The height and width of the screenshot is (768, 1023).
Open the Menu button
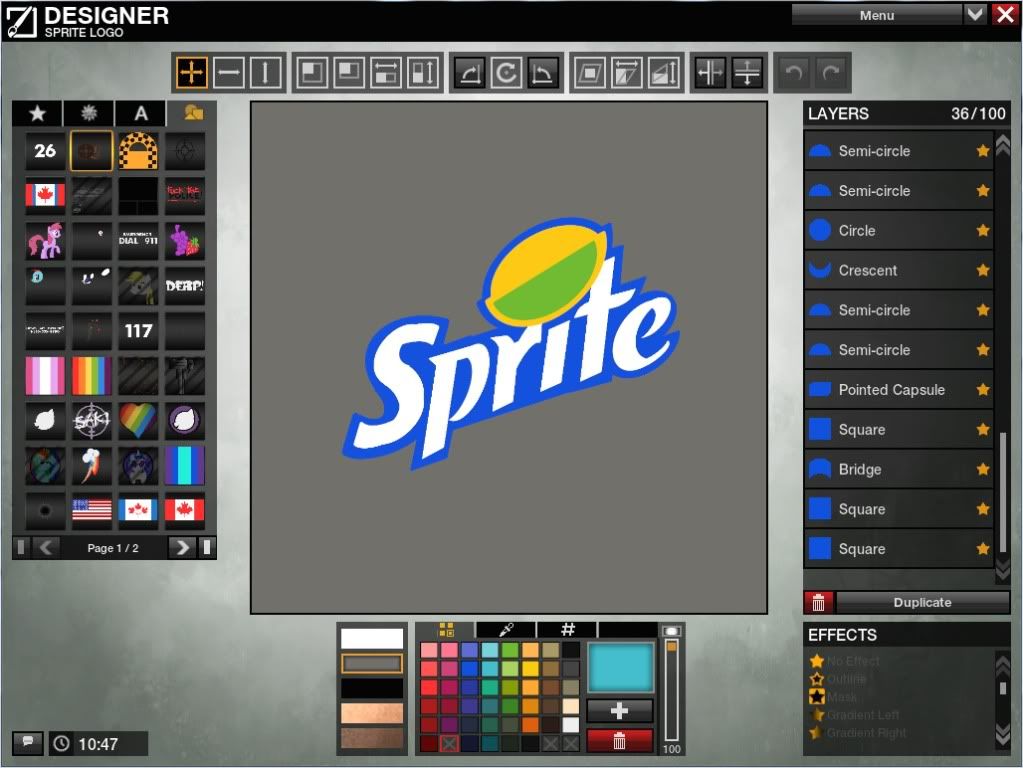(877, 15)
